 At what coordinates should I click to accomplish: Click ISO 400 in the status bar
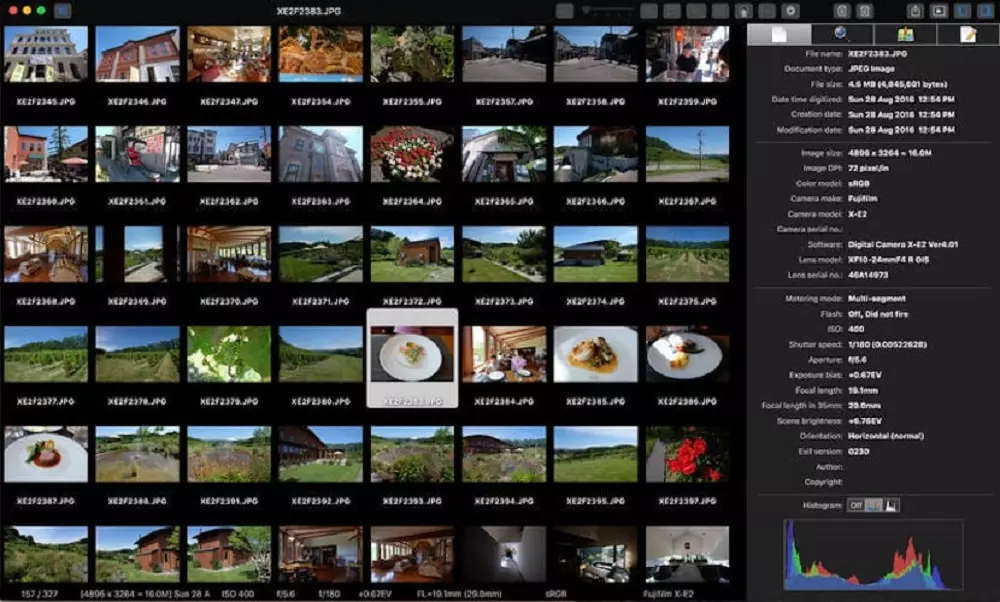pos(238,594)
